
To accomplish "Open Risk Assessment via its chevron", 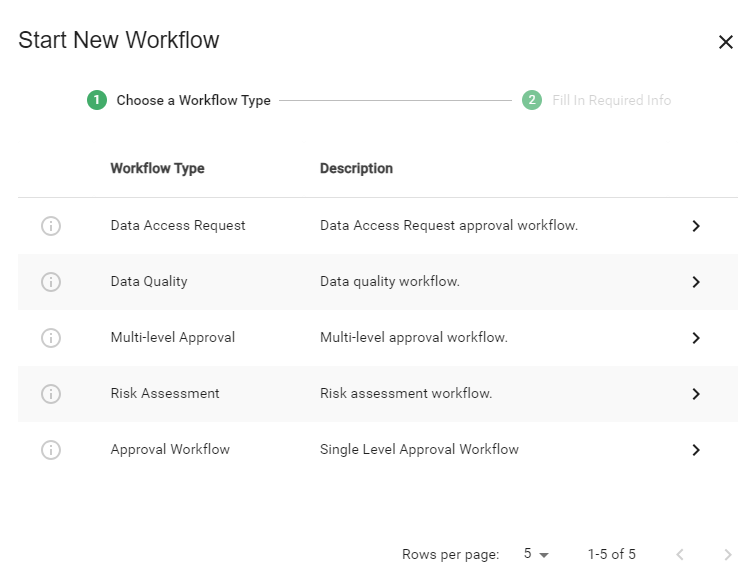I will pos(696,394).
